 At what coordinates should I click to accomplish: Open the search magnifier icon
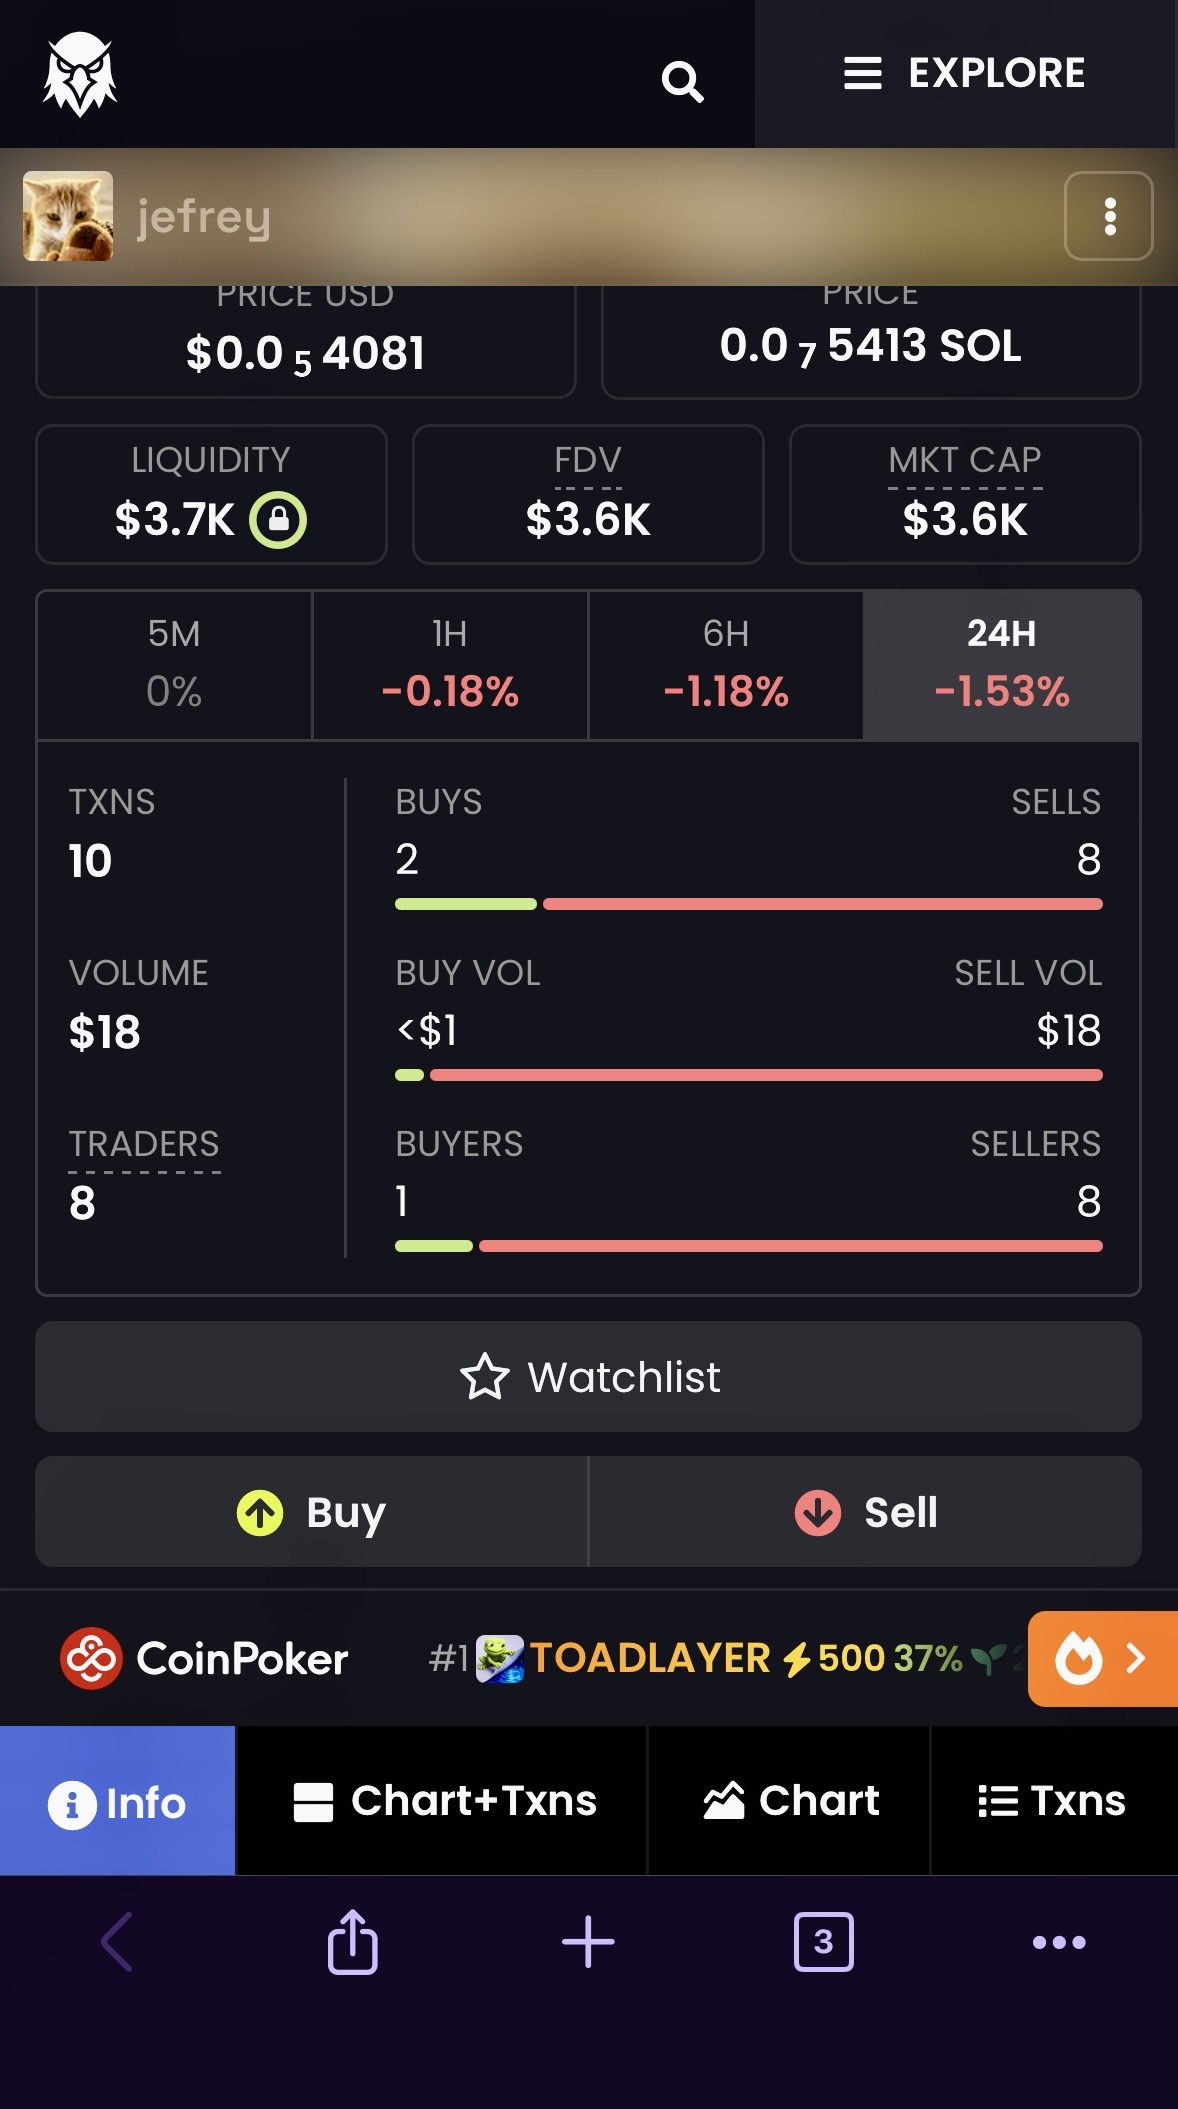pos(682,81)
